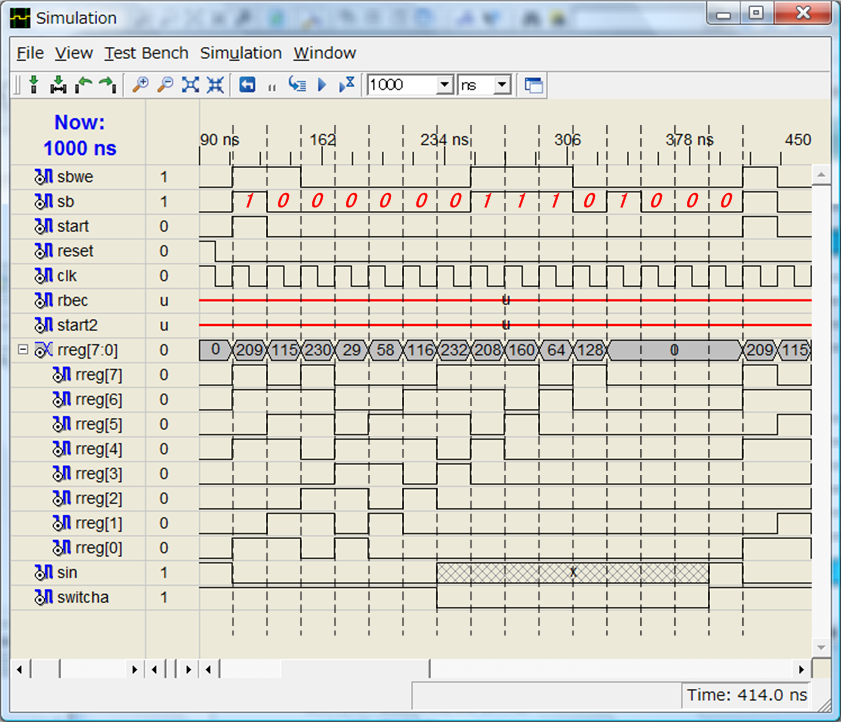841x722 pixels.
Task: Pause the simulation
Action: coord(272,87)
